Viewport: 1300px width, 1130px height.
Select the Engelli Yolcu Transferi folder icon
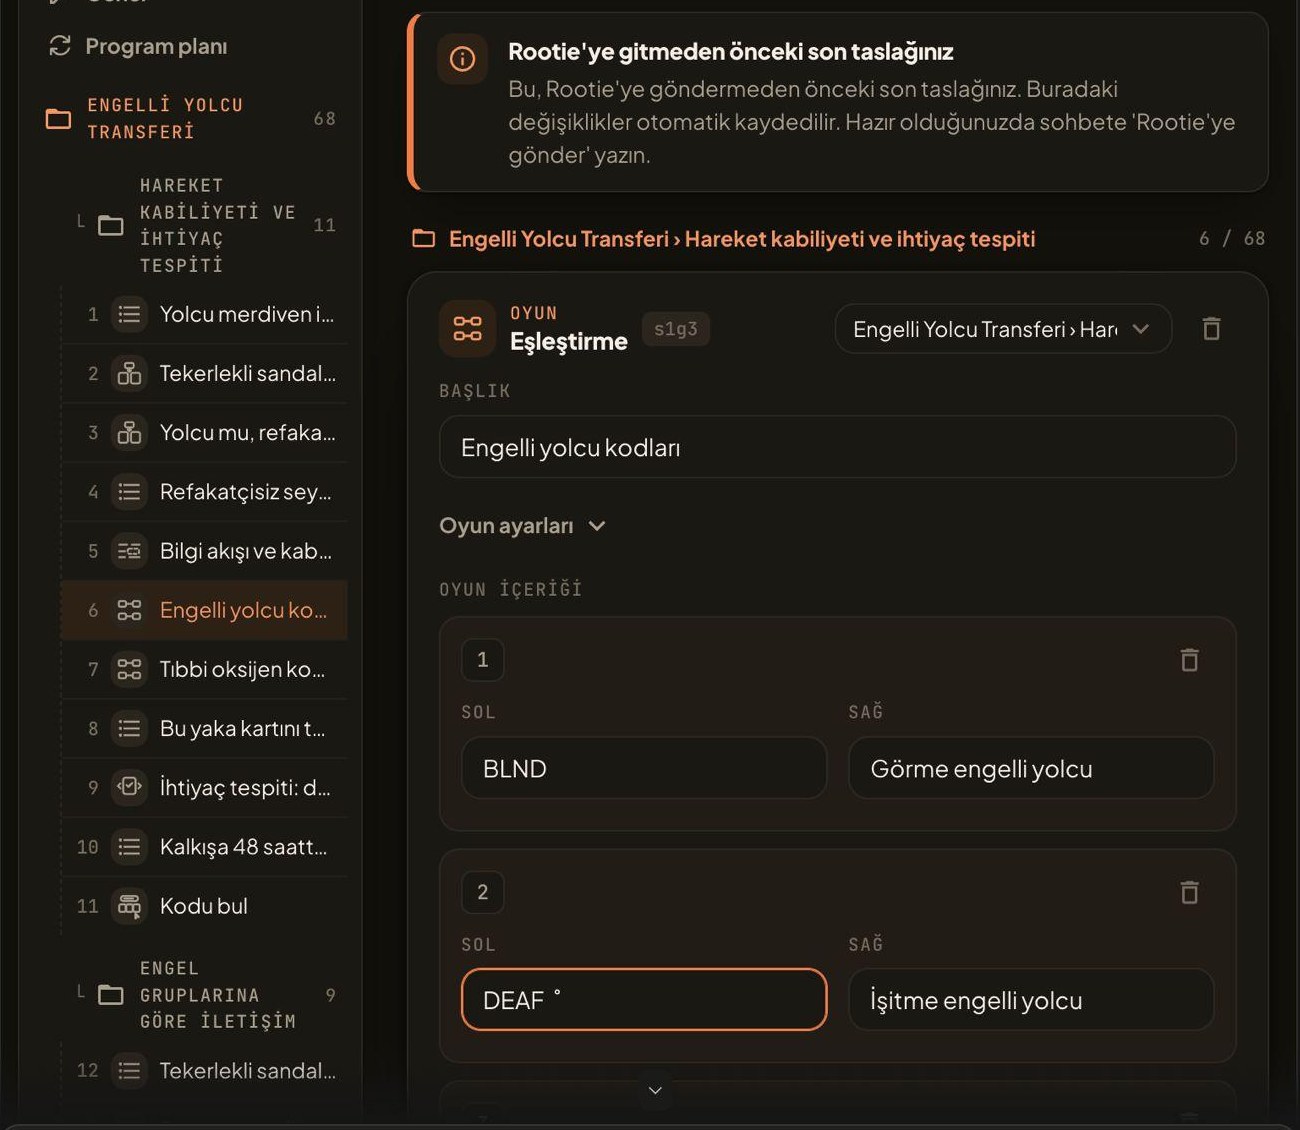[59, 119]
